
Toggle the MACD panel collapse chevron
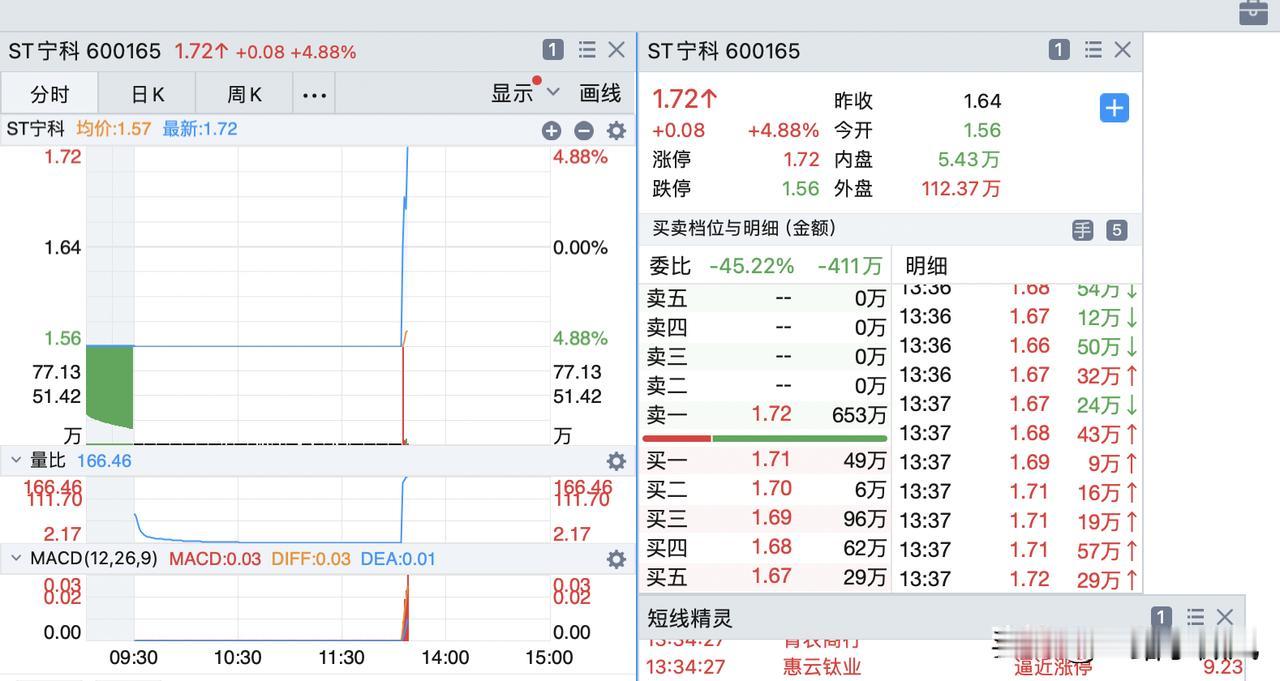tap(16, 559)
